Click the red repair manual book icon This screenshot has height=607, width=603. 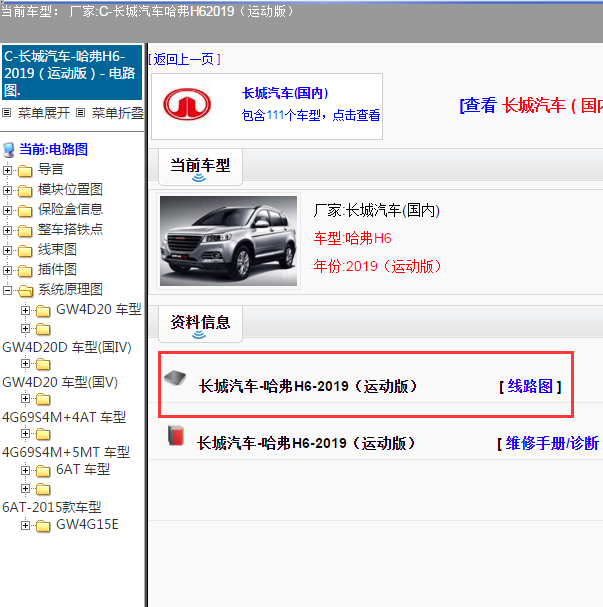176,436
